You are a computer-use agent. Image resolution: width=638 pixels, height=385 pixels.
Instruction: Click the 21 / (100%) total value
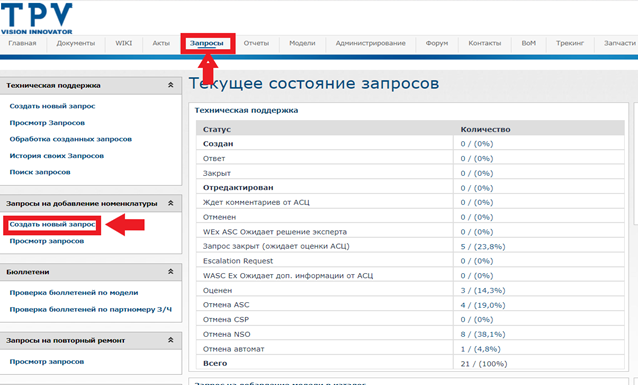[x=484, y=364]
